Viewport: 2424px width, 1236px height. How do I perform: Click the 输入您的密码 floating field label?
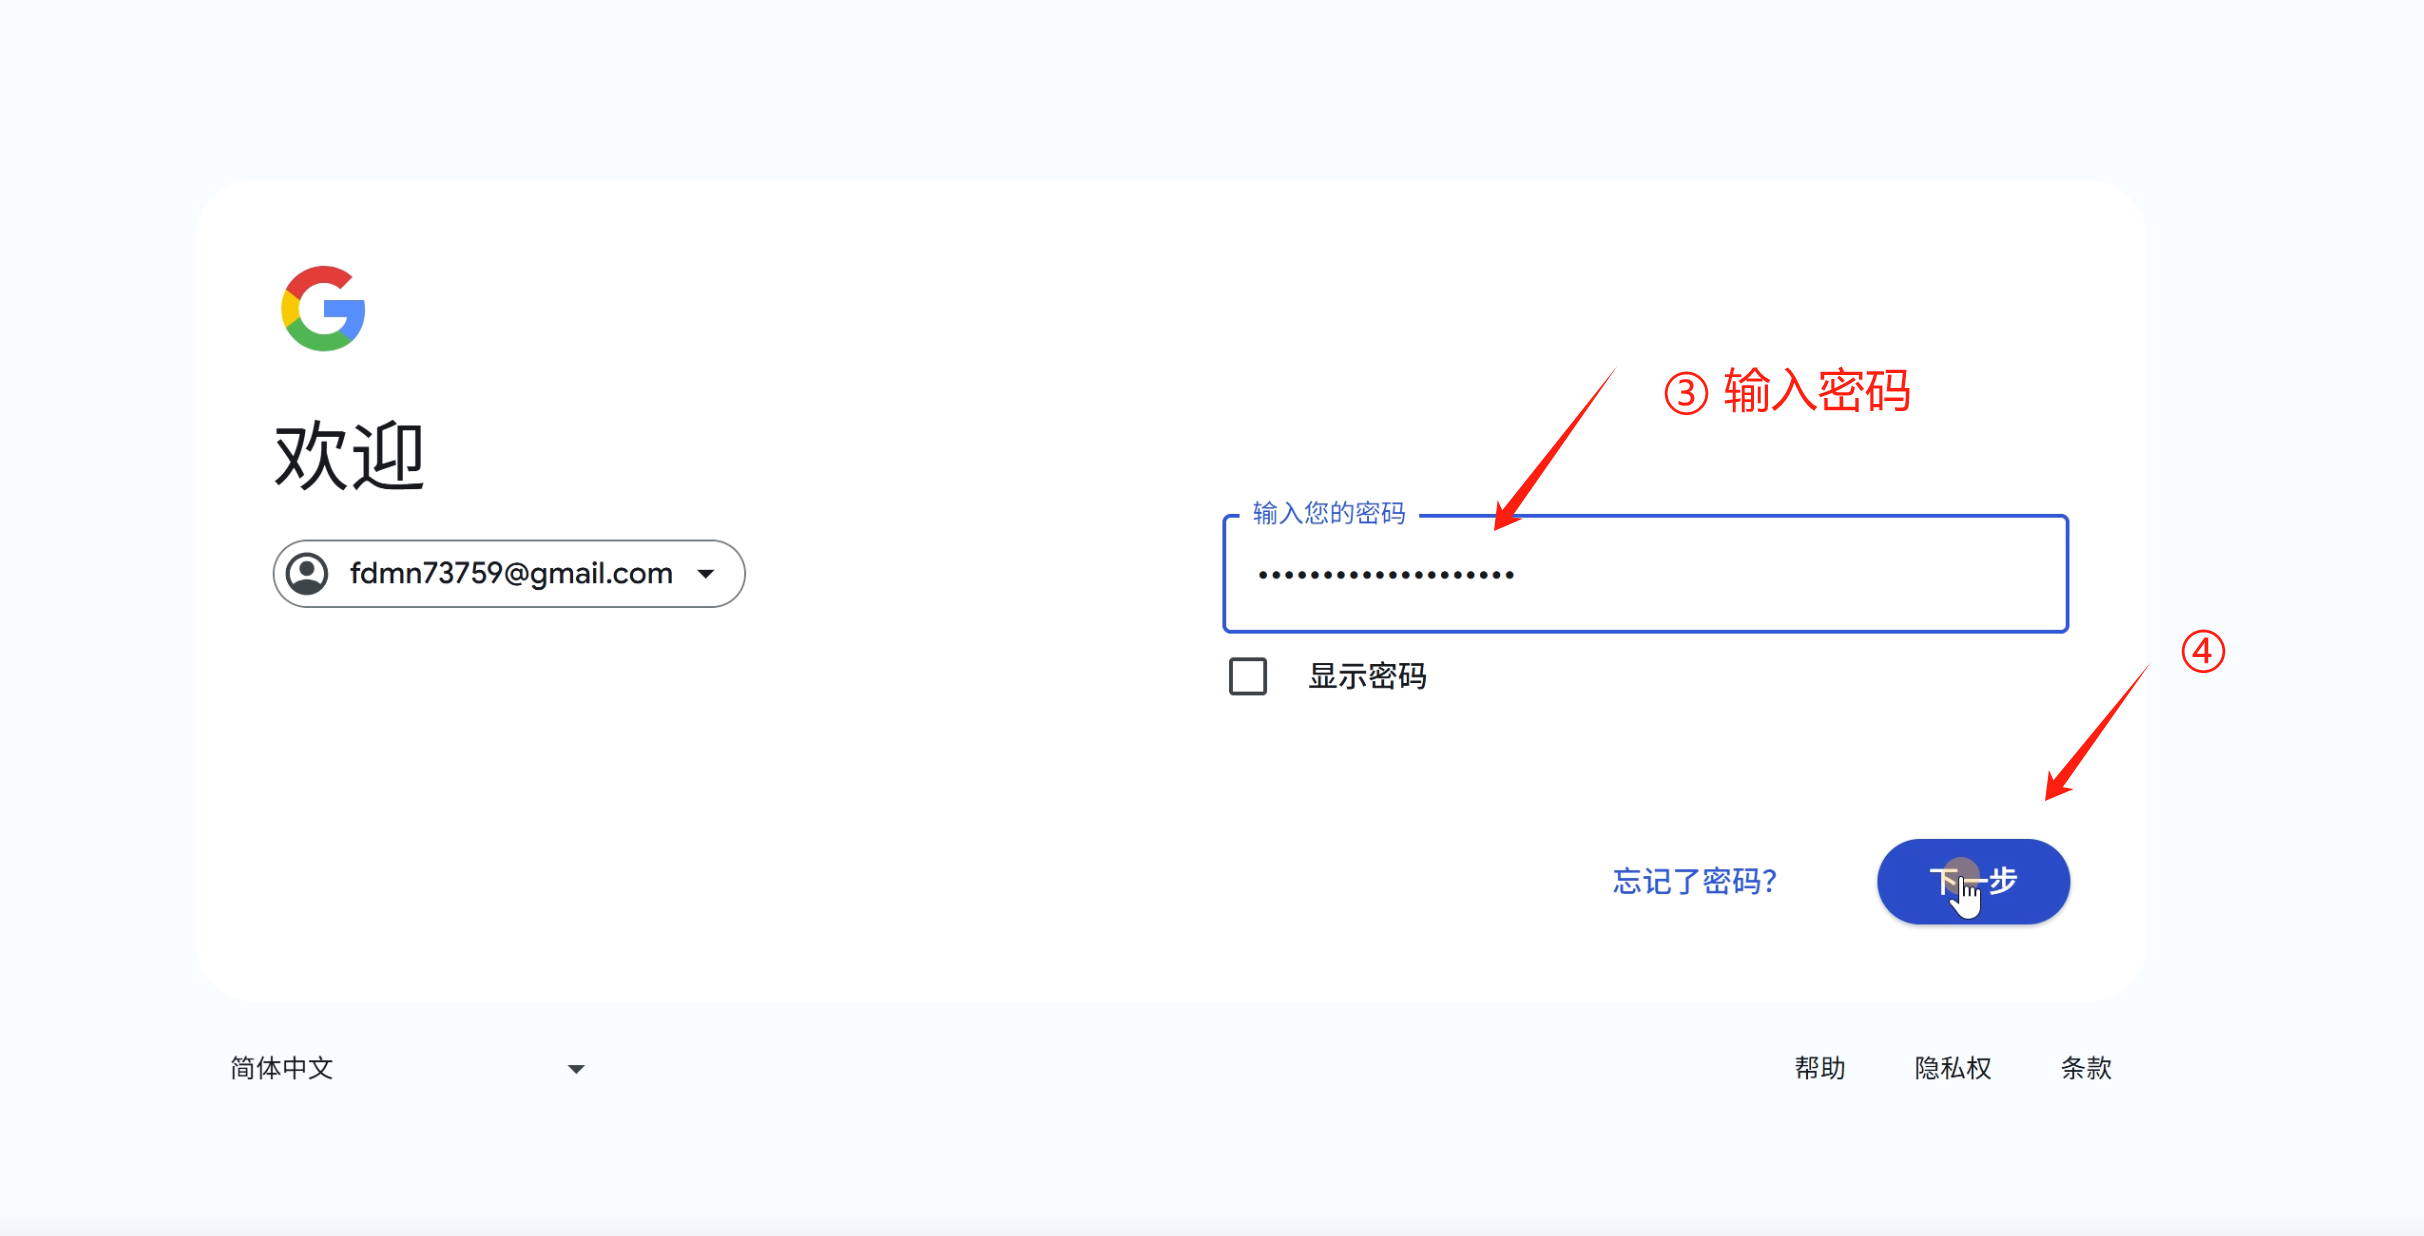(1329, 513)
